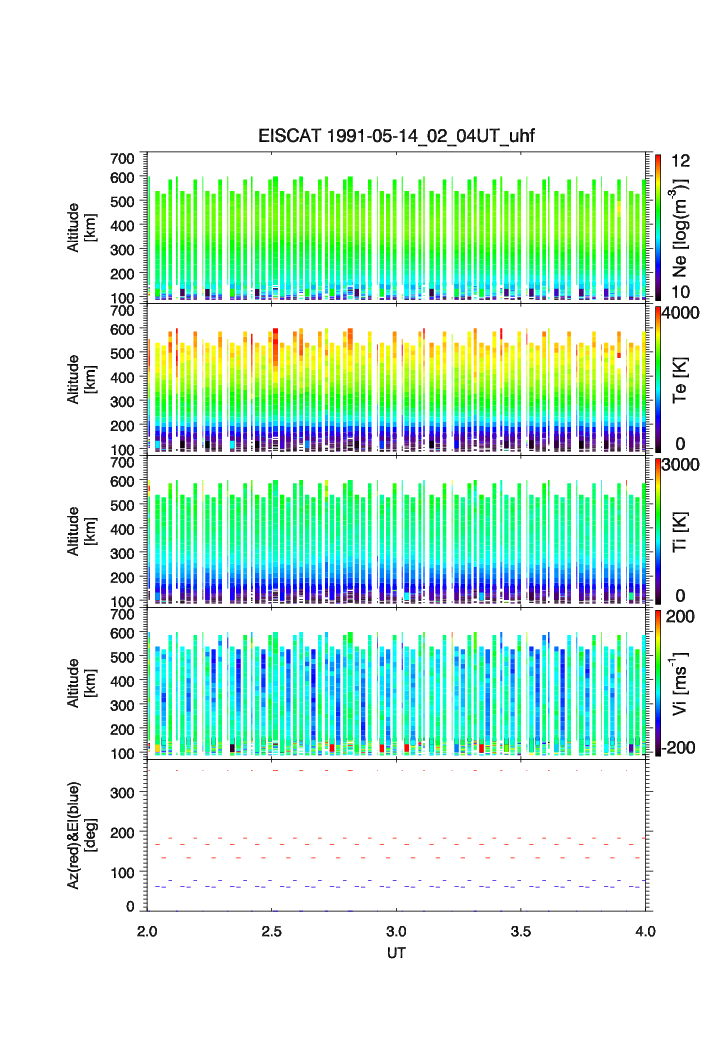Click inside the electron density Ne panel
708x1063 pixels.
[397, 230]
